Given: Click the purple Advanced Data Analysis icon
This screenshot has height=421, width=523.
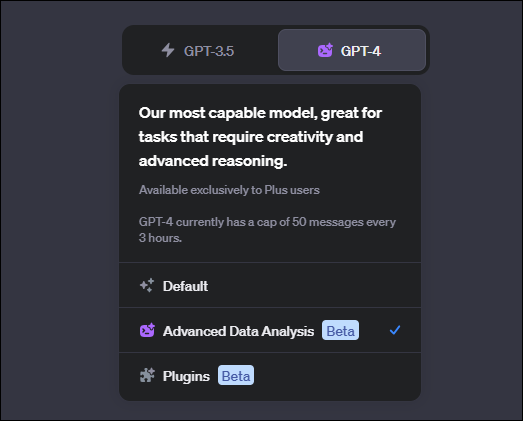Looking at the screenshot, I should coord(147,330).
